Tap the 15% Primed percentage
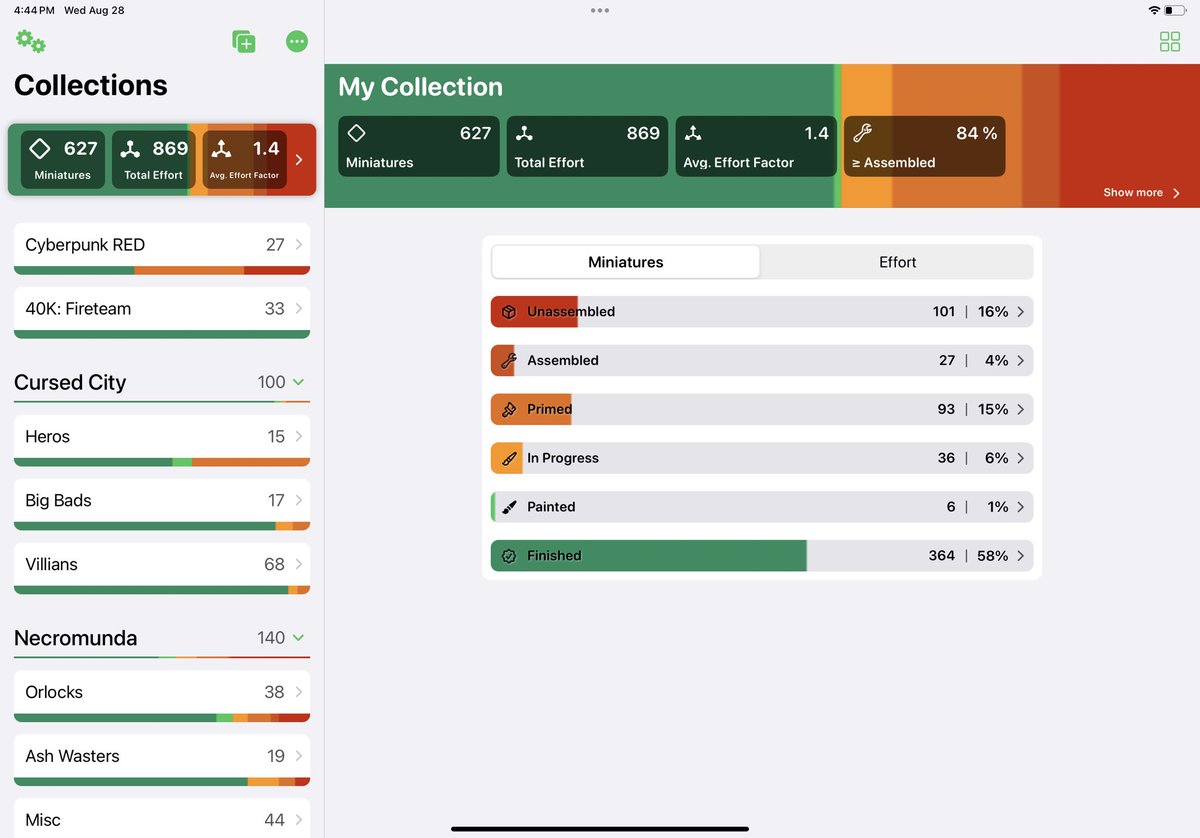 point(993,409)
